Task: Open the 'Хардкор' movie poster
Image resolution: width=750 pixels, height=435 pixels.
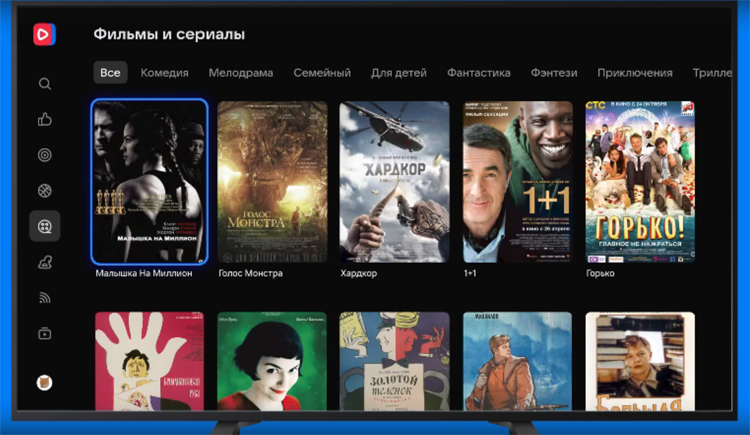Action: click(x=394, y=181)
